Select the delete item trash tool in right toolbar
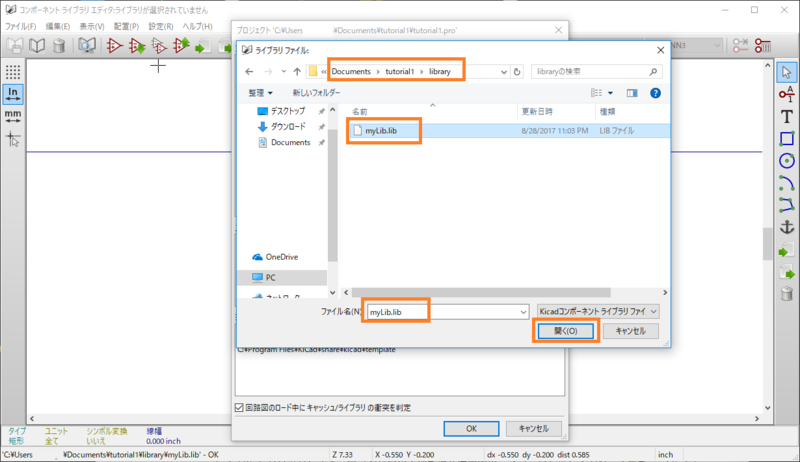The width and height of the screenshot is (800, 462). (x=786, y=294)
